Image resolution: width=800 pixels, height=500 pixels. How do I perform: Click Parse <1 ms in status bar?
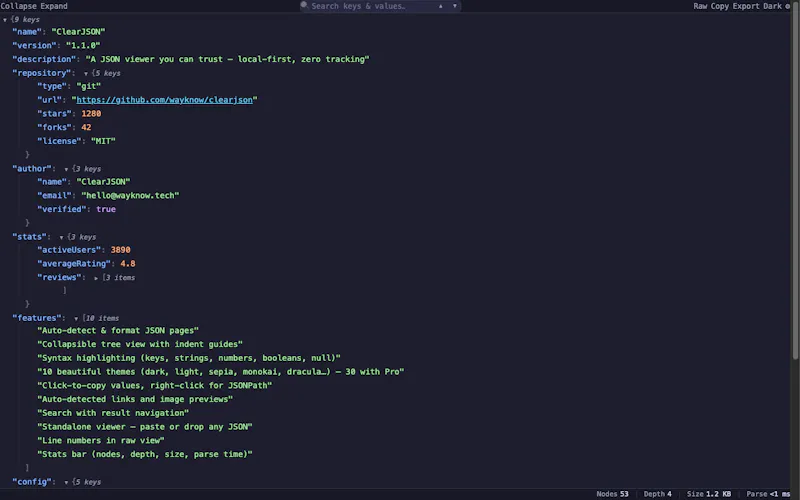coord(768,494)
